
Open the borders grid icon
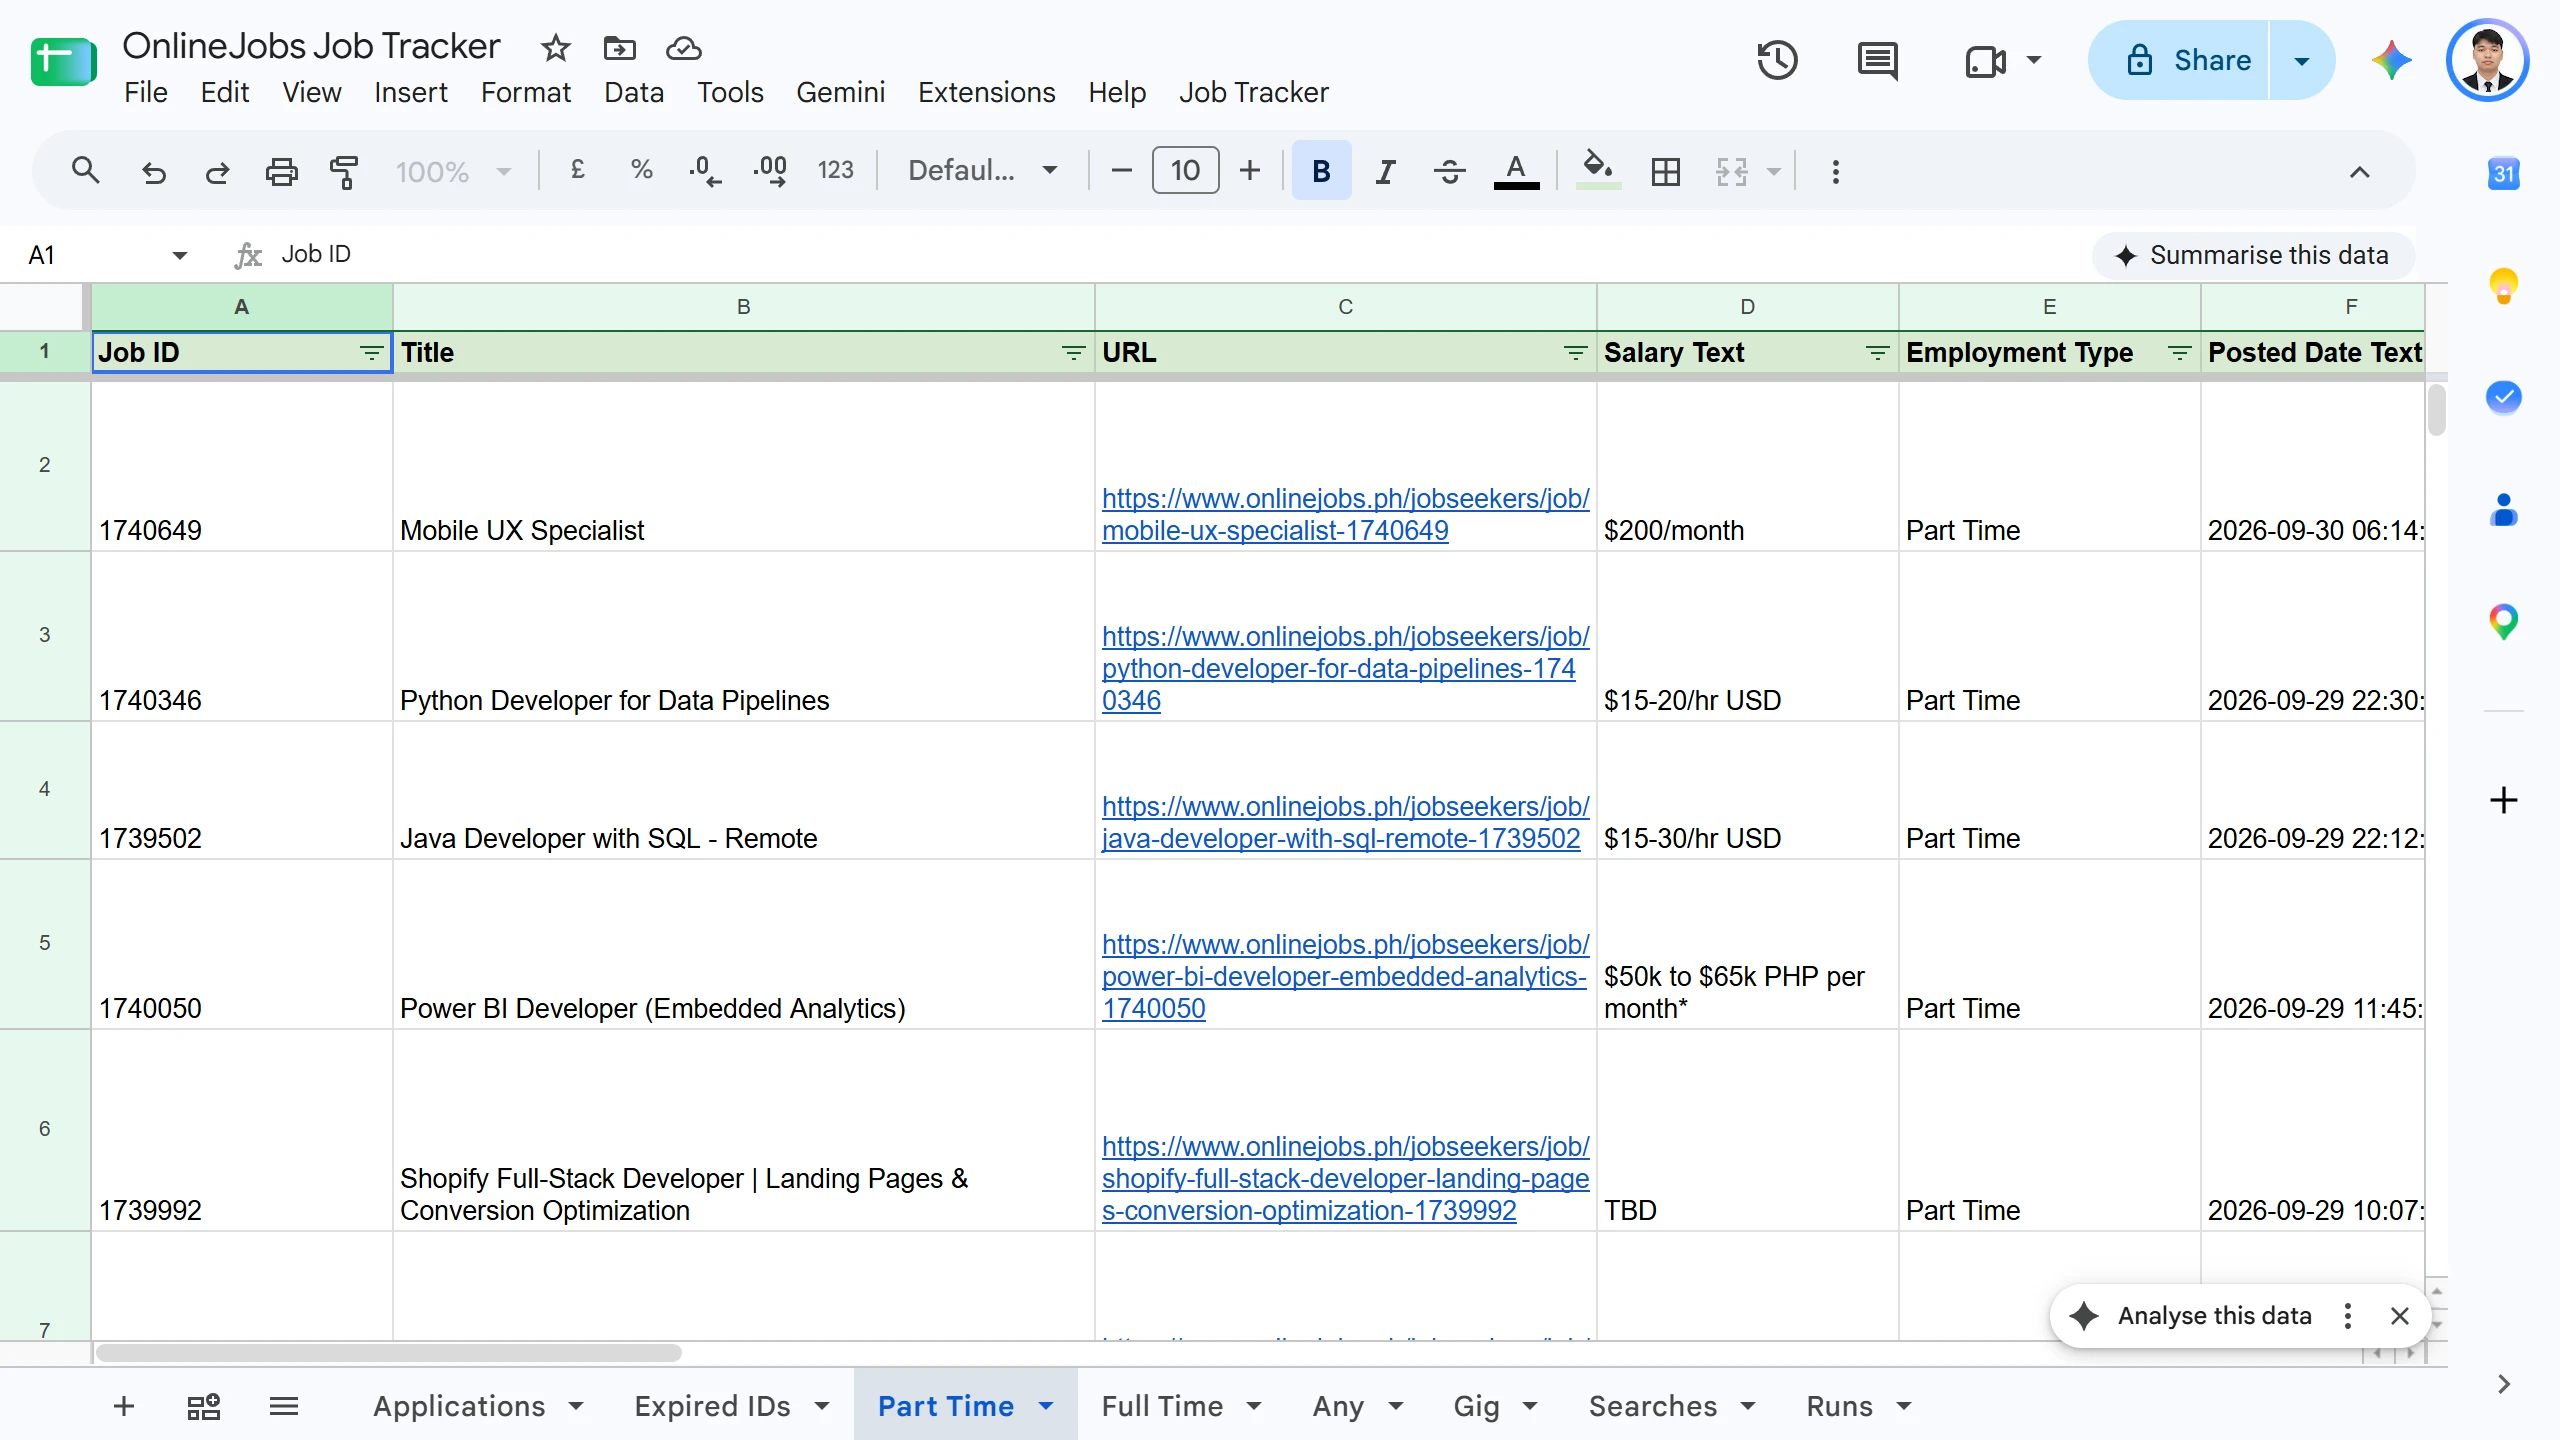click(x=1666, y=171)
